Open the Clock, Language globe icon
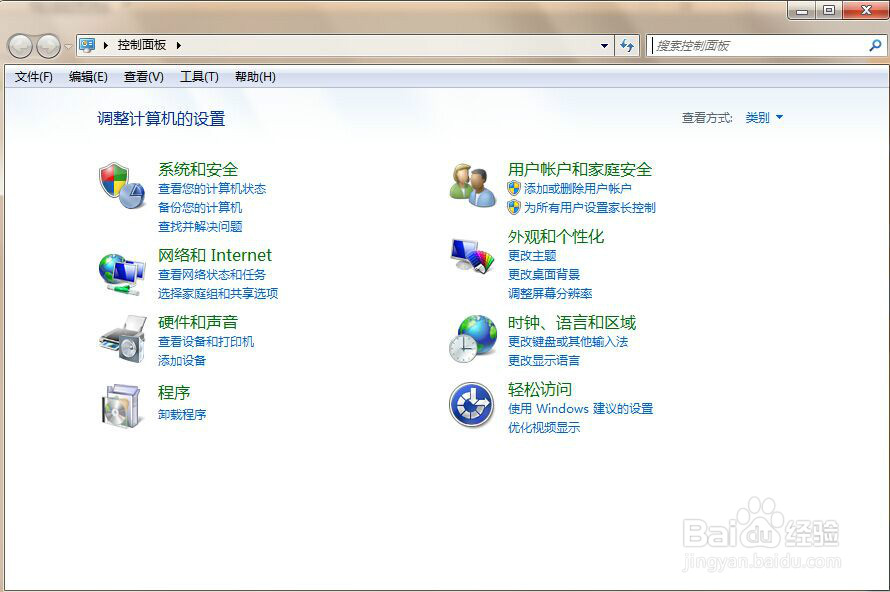Screen dimensions: 890x592 [473, 338]
